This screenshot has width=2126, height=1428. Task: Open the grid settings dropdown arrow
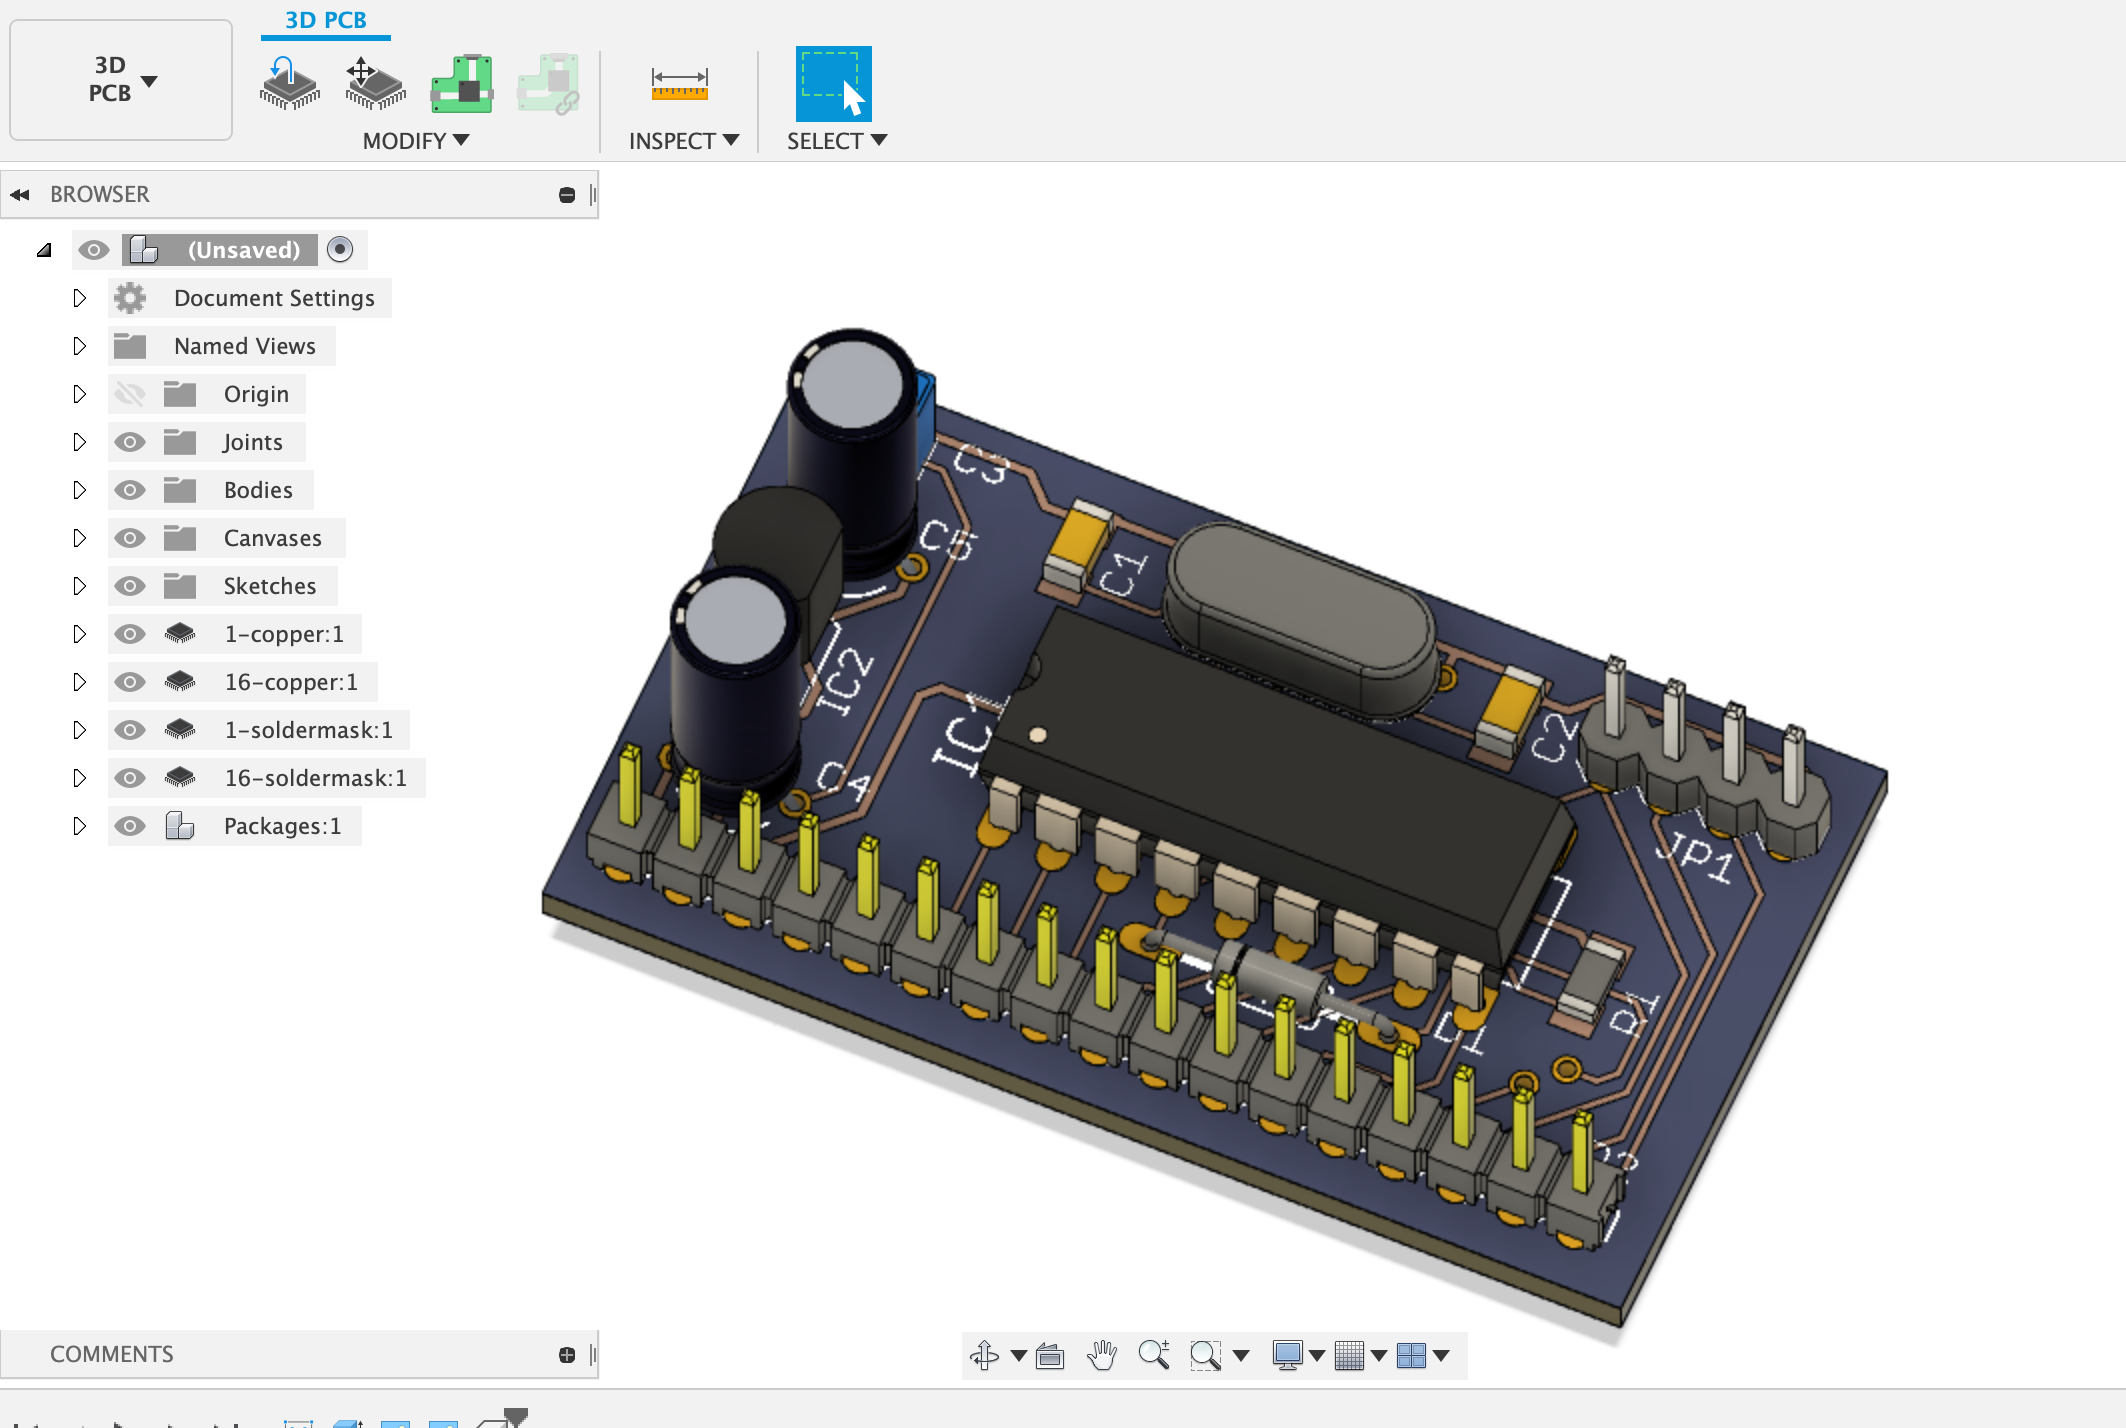coord(1381,1357)
